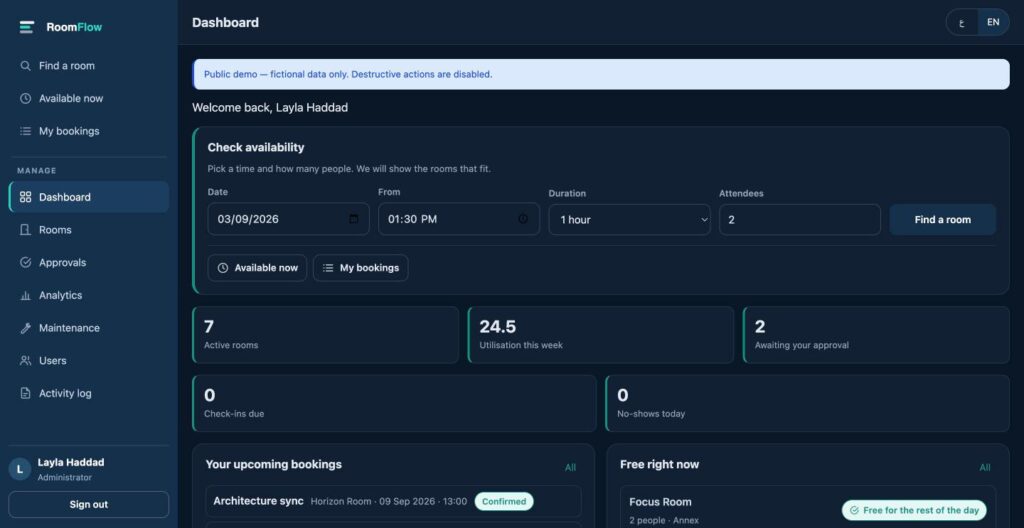Screen dimensions: 1024x528
Task: Open the clock picker icon in From field
Action: coord(523,219)
